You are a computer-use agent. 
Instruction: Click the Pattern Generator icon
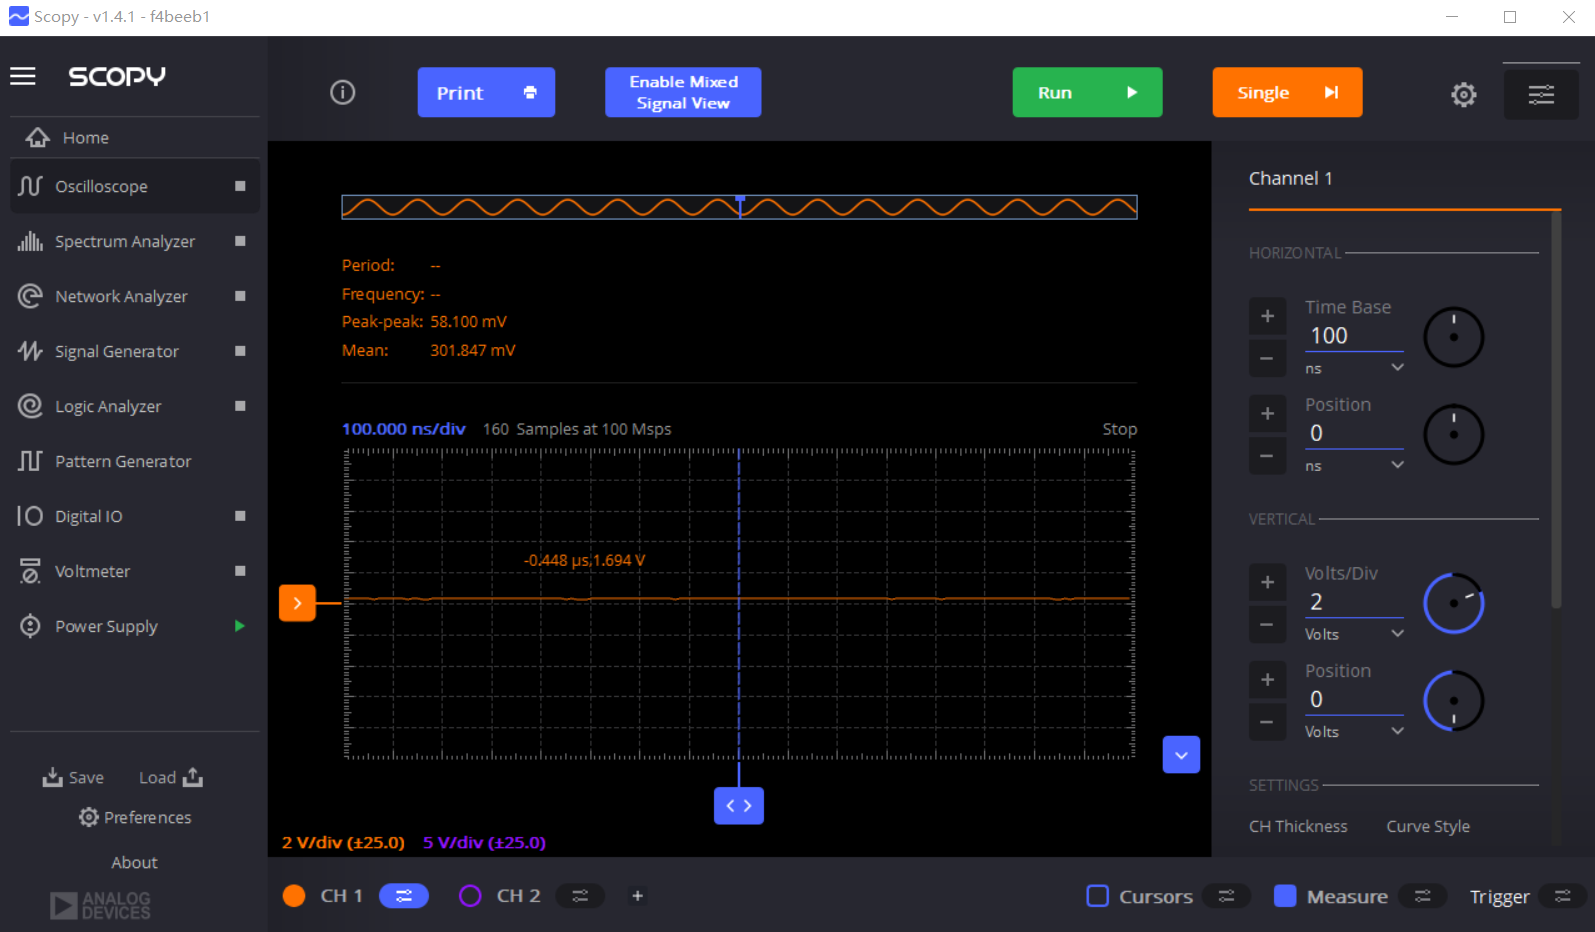click(30, 461)
